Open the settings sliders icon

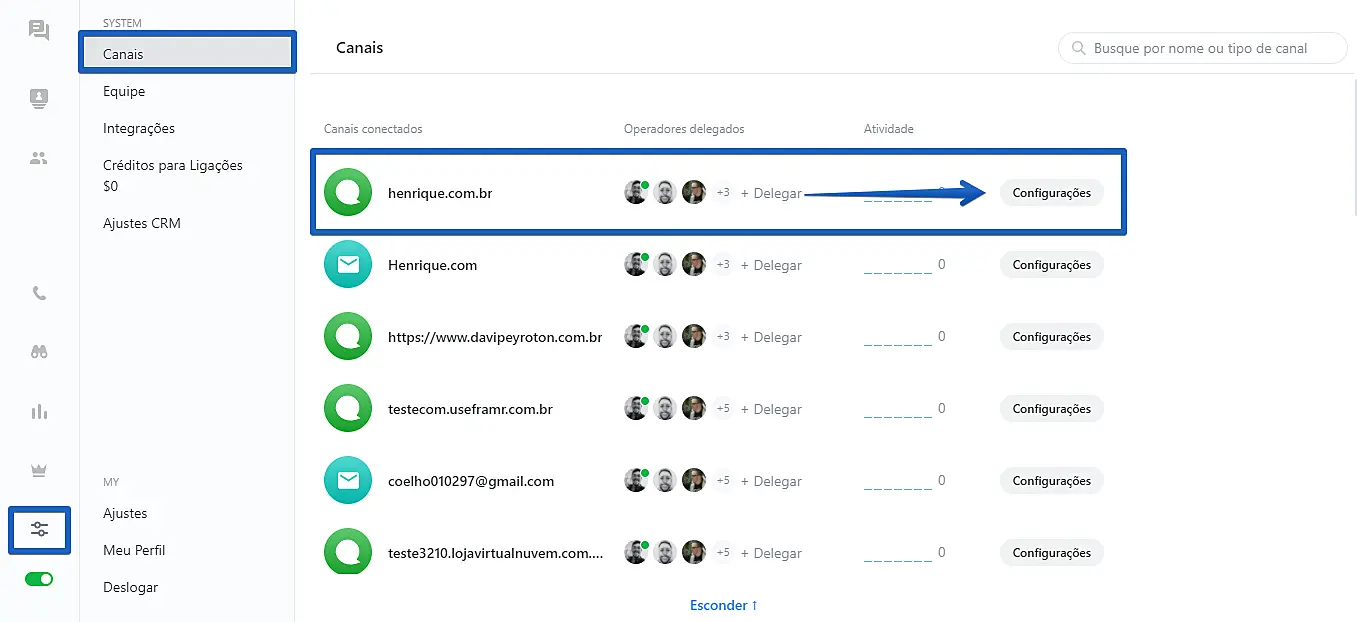[39, 530]
